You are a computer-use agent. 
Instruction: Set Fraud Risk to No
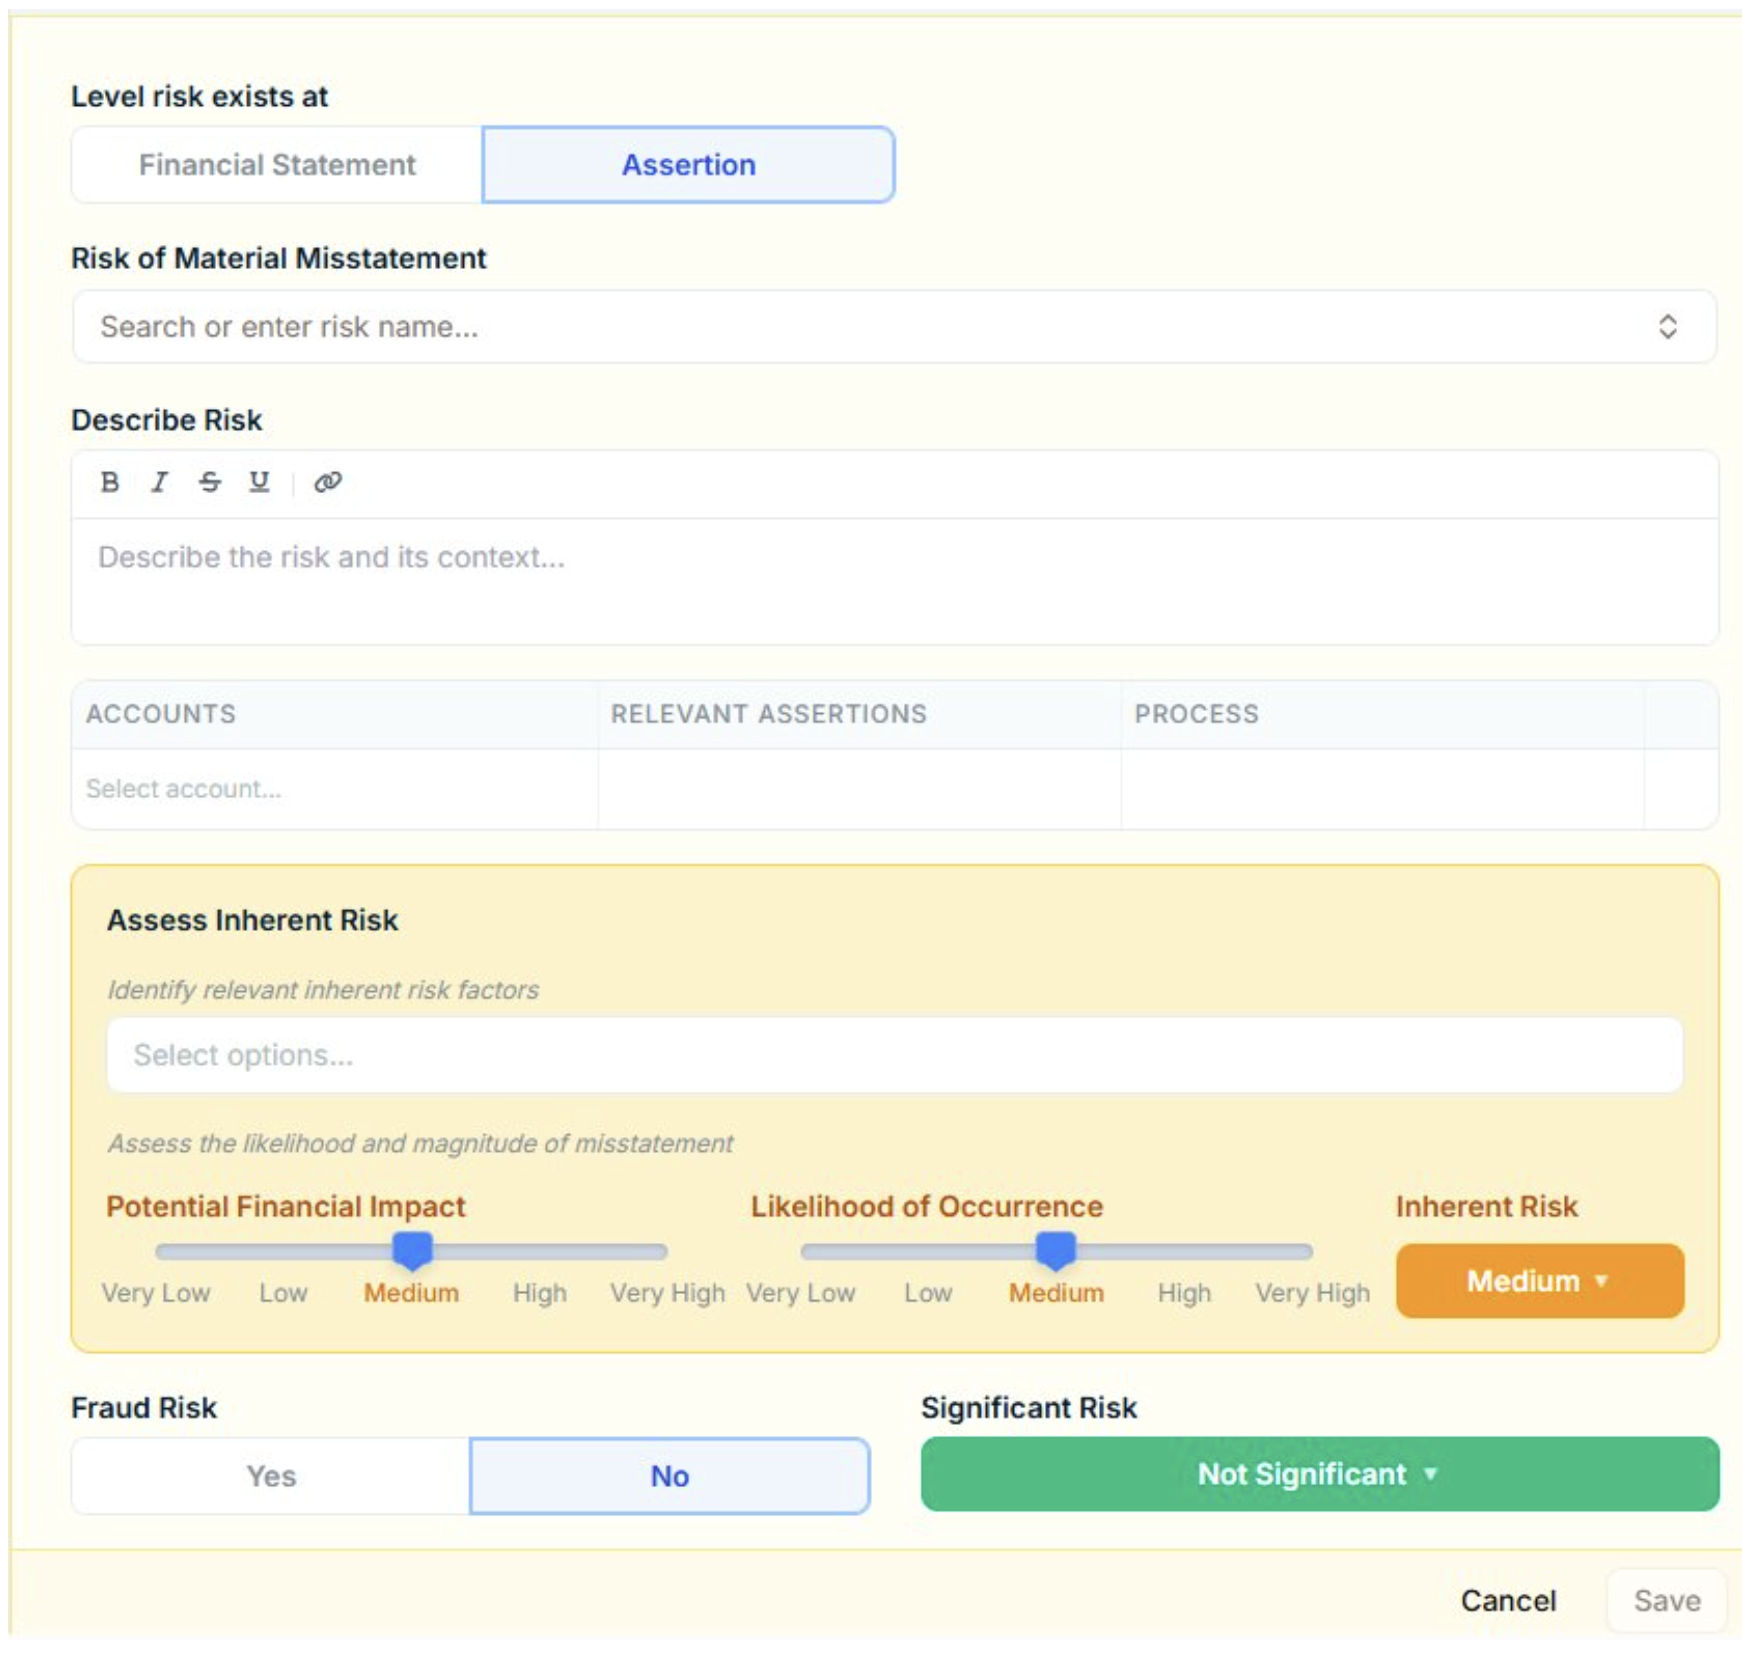pos(670,1476)
